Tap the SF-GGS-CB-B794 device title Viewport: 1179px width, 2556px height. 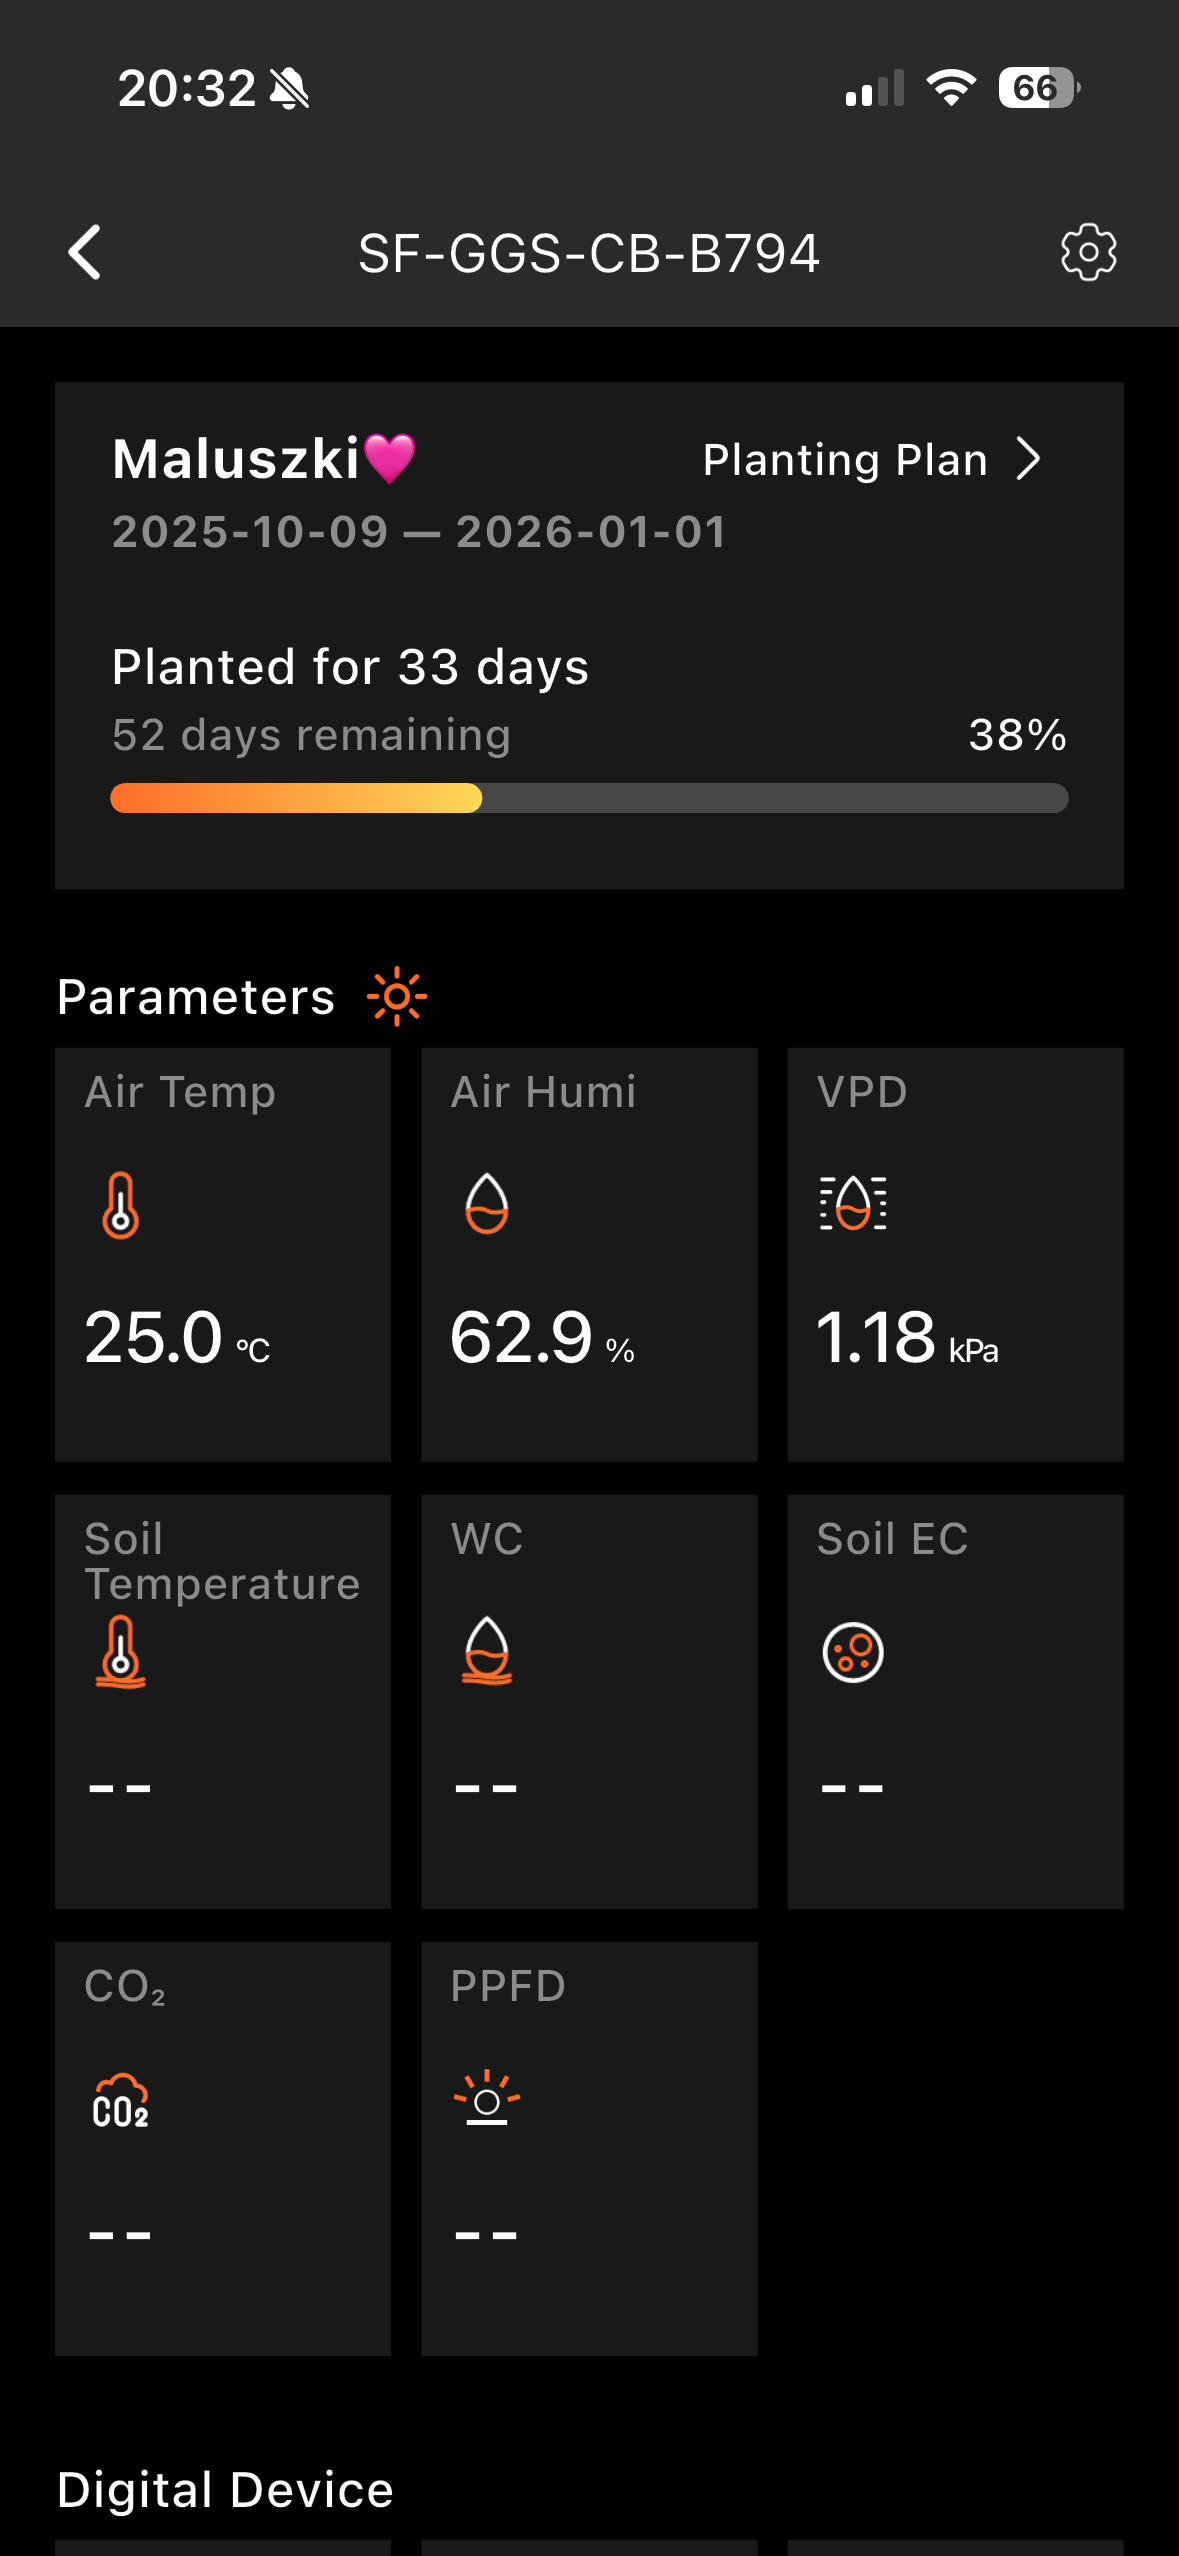589,253
